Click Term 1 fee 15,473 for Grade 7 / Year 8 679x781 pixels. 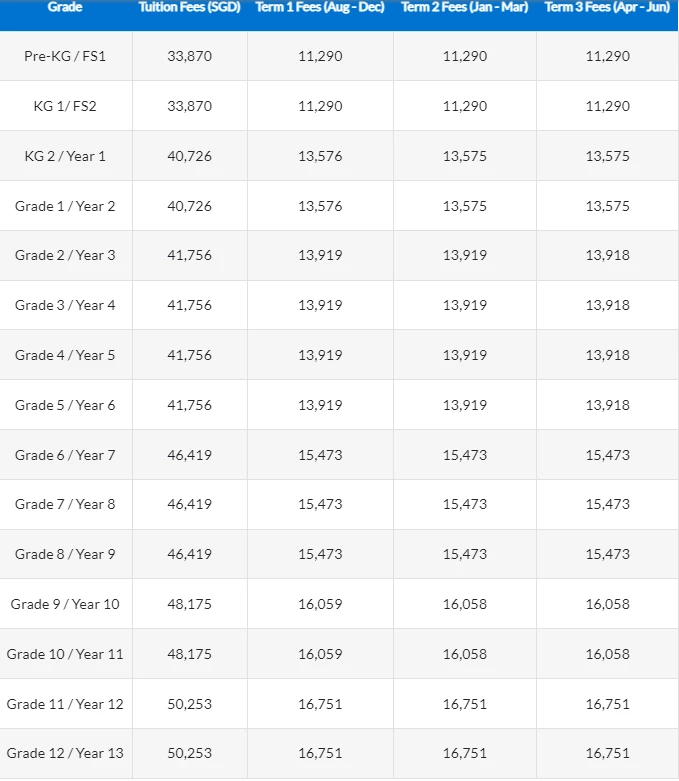point(320,504)
